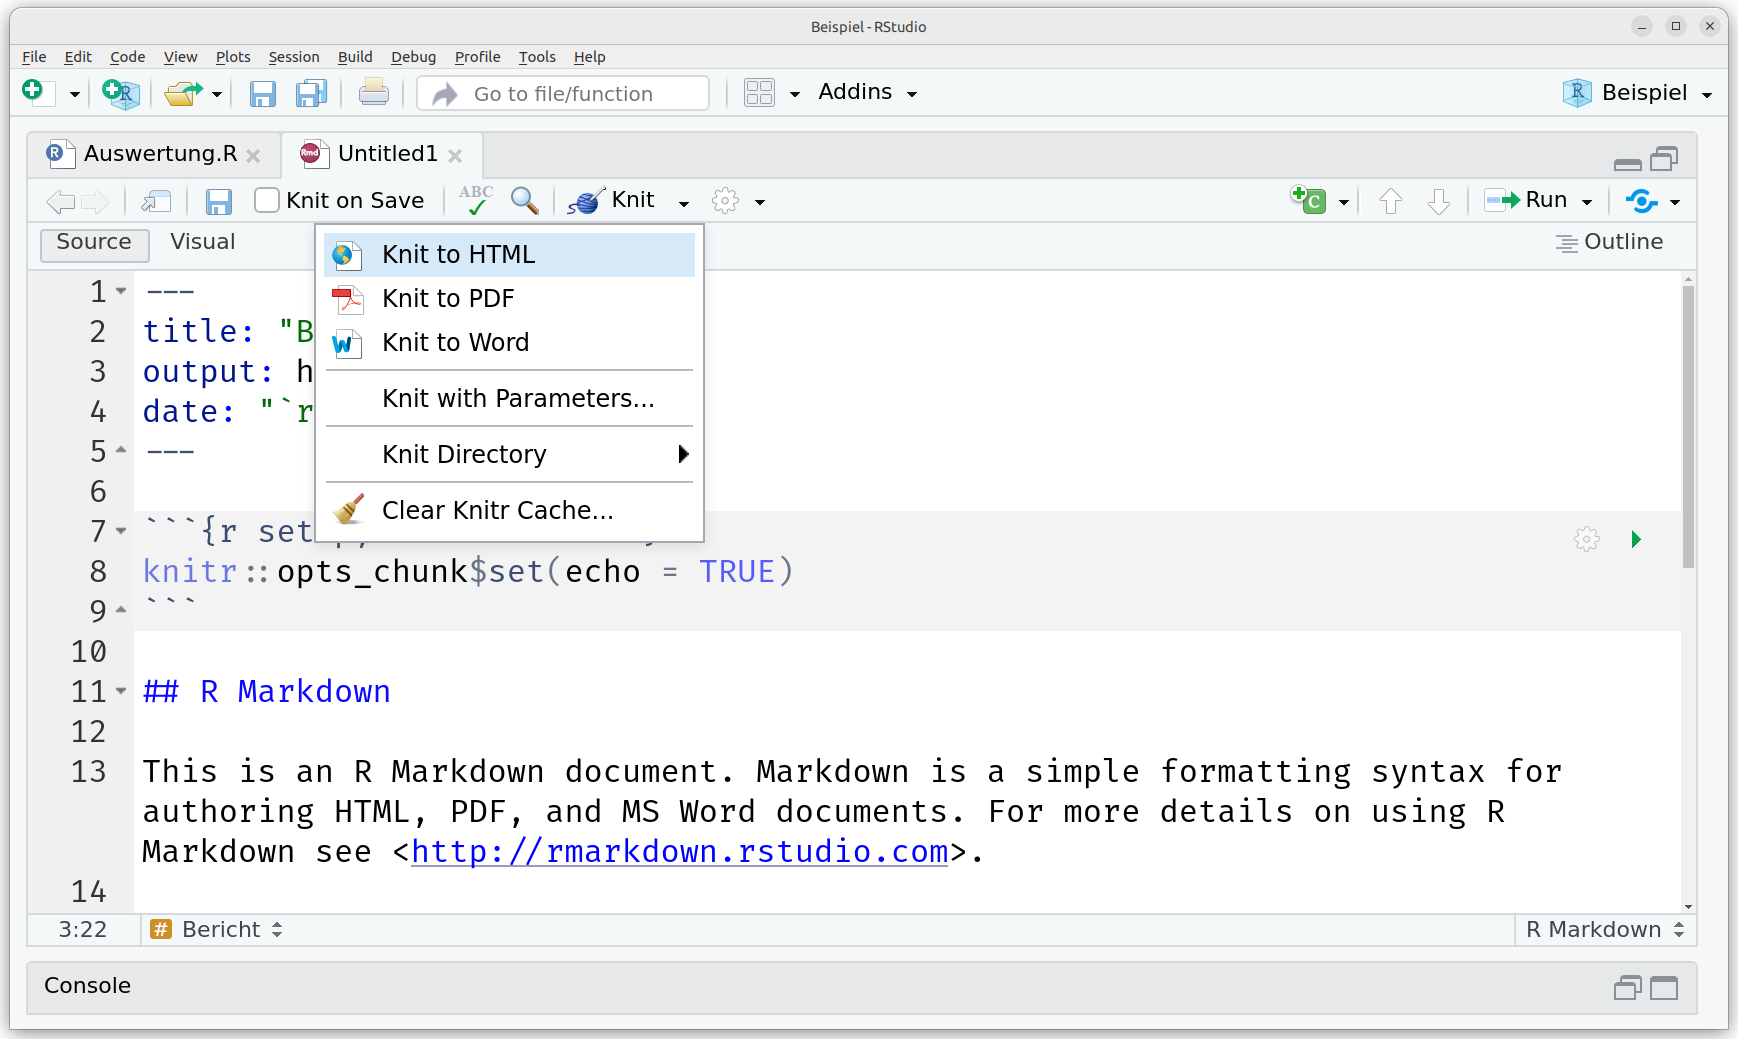Save Untitled1 via editor toolbar disk icon
1738x1039 pixels.
tap(218, 201)
